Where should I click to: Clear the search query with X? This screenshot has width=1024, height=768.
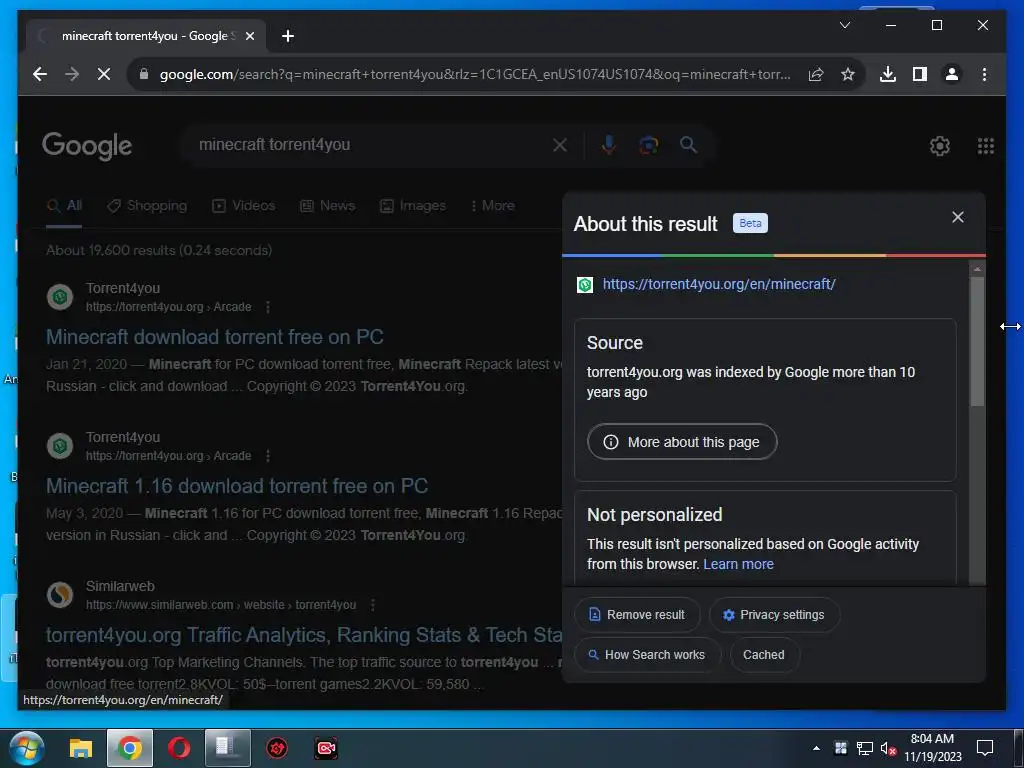tap(560, 145)
